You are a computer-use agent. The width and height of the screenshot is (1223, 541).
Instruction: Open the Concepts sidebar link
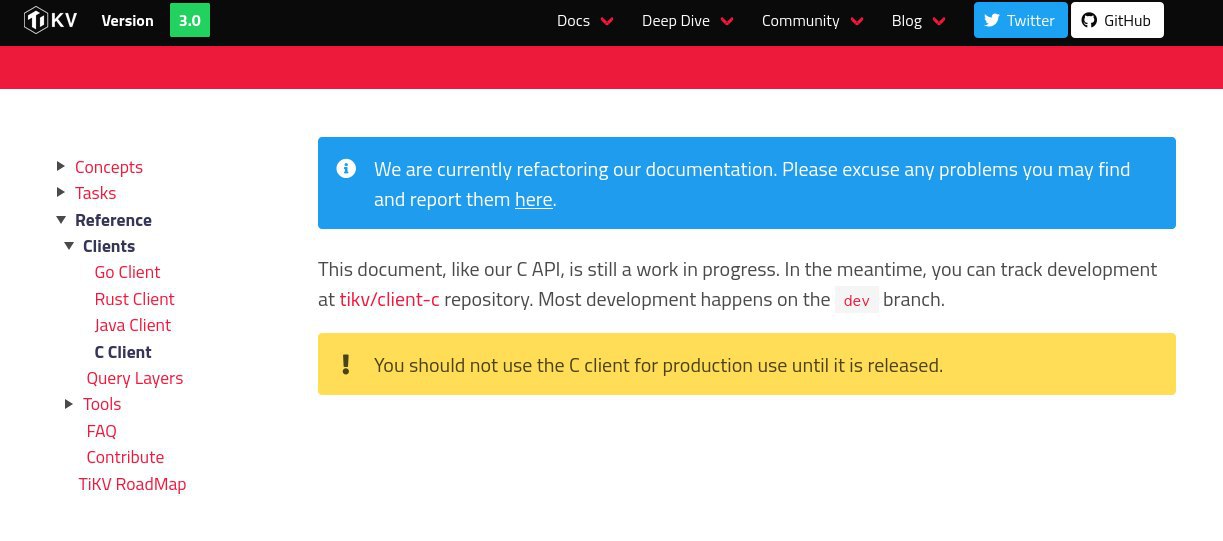click(109, 167)
